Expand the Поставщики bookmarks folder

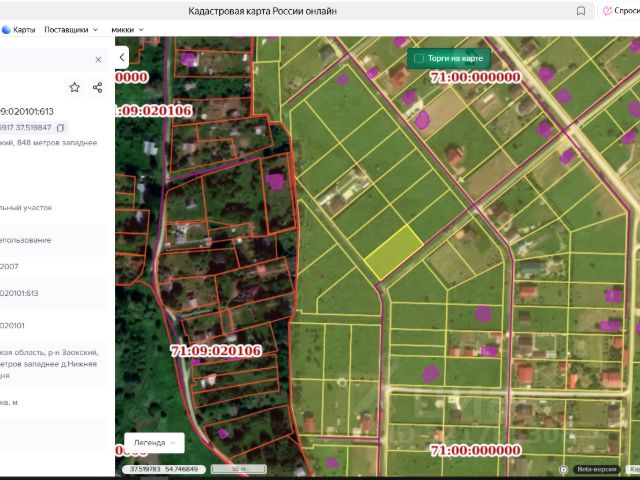71,30
